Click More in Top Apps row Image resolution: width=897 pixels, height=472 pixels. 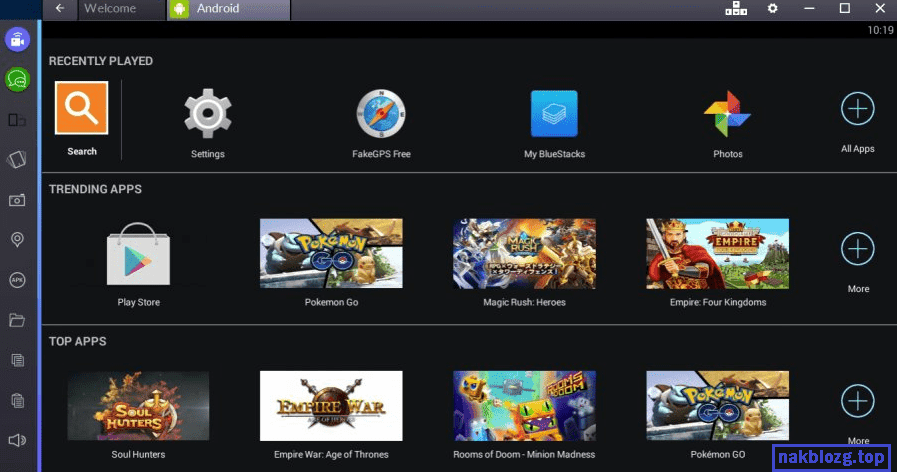(x=858, y=401)
